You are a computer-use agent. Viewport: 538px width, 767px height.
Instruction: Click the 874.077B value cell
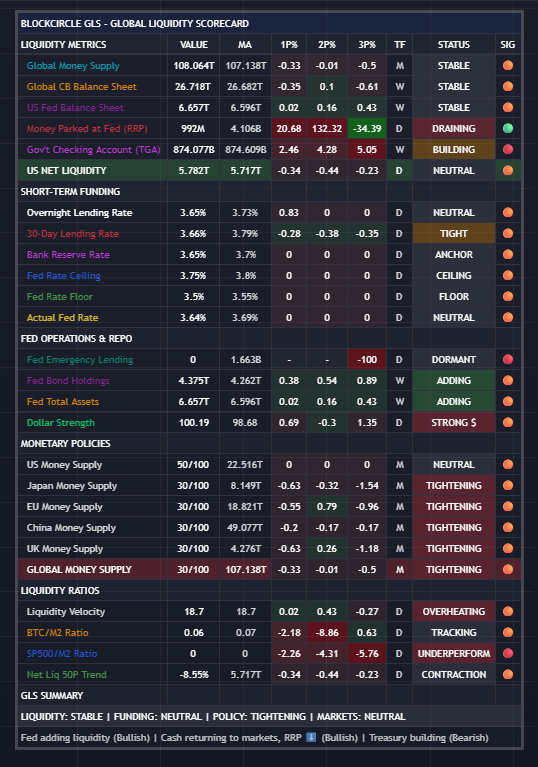(194, 150)
